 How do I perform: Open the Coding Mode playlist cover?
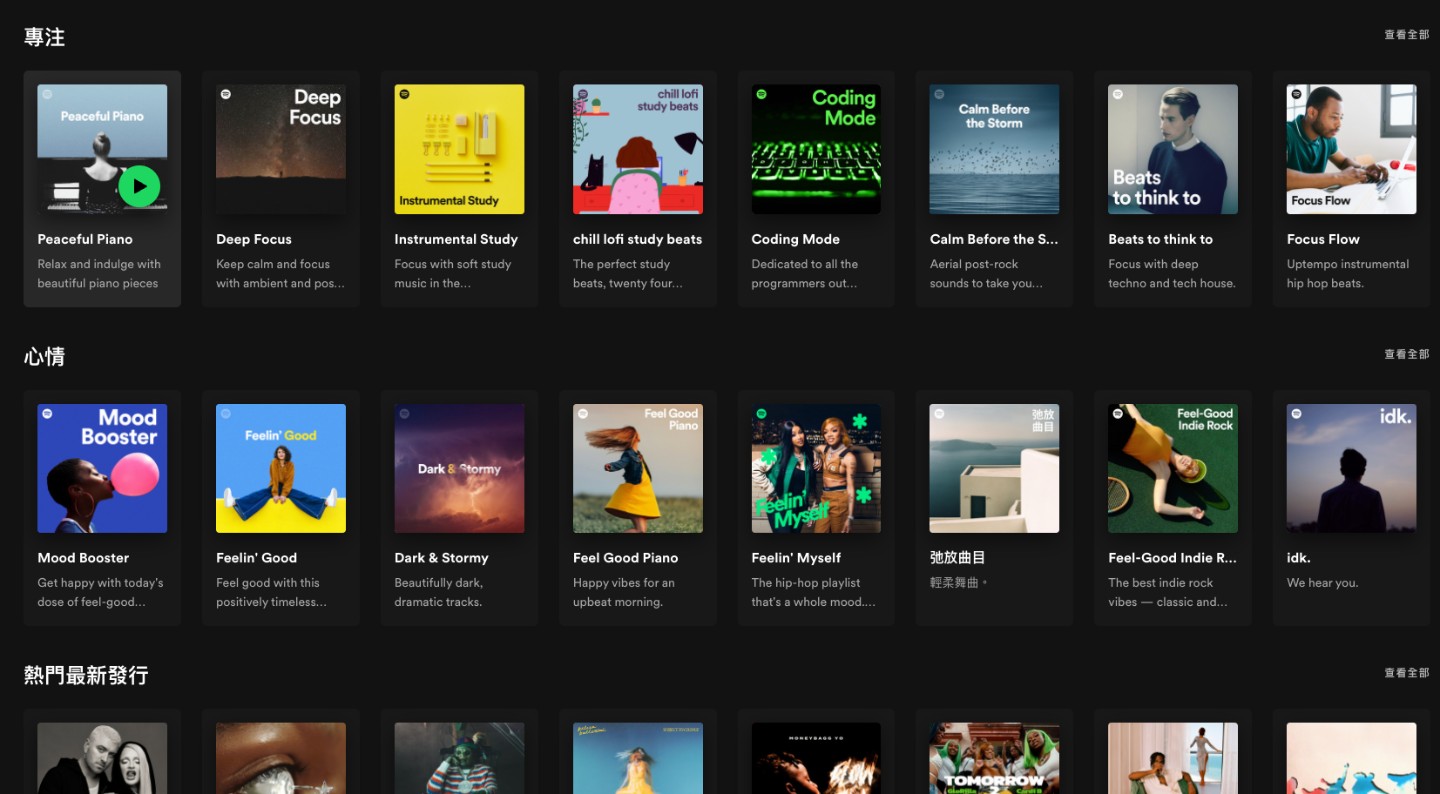coord(816,149)
